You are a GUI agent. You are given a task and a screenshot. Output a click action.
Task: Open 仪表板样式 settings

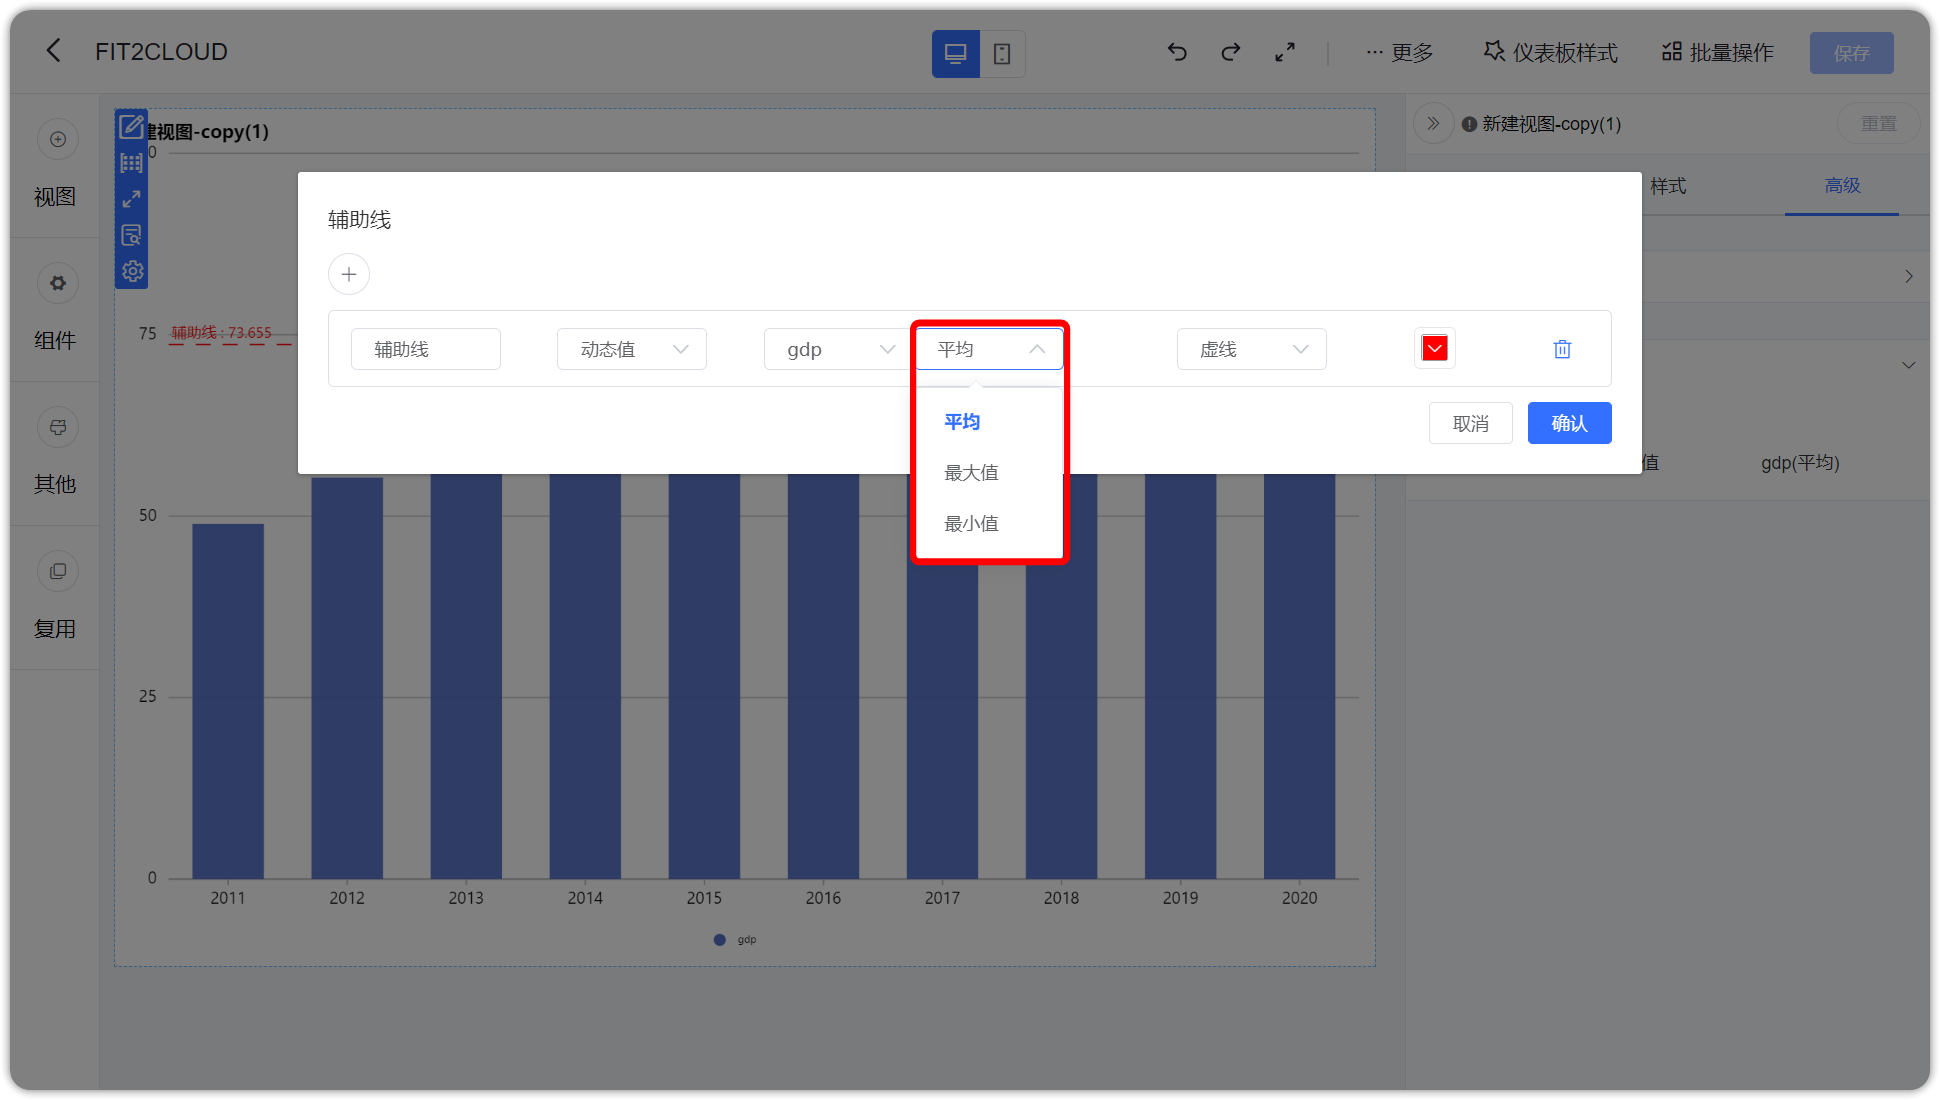click(1551, 52)
